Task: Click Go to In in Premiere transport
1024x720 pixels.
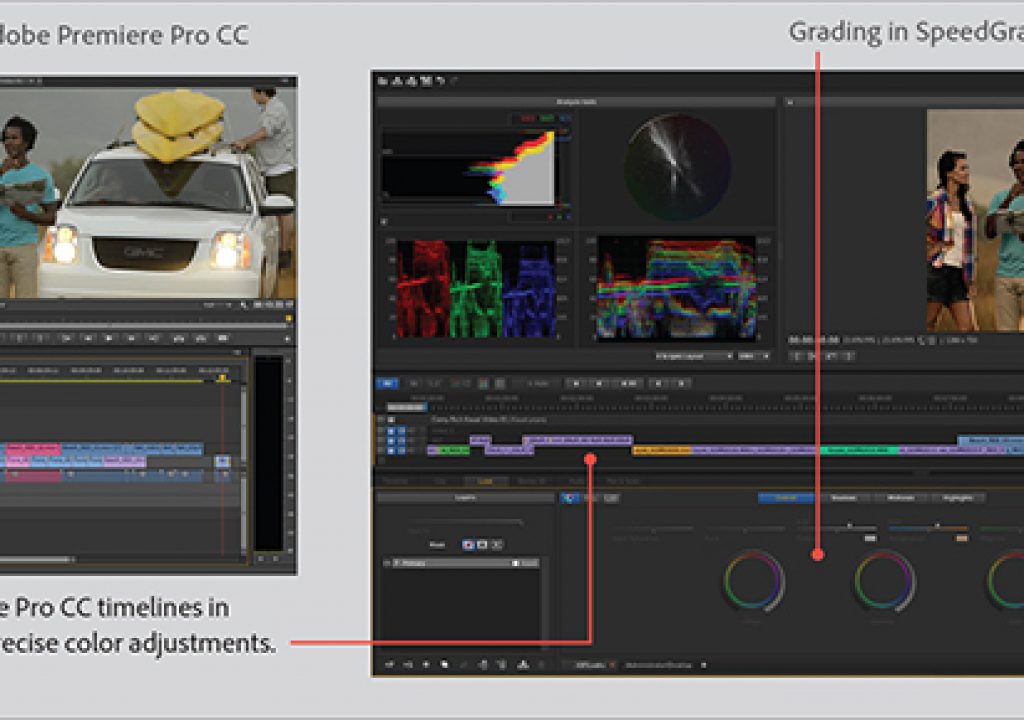Action: 66,338
